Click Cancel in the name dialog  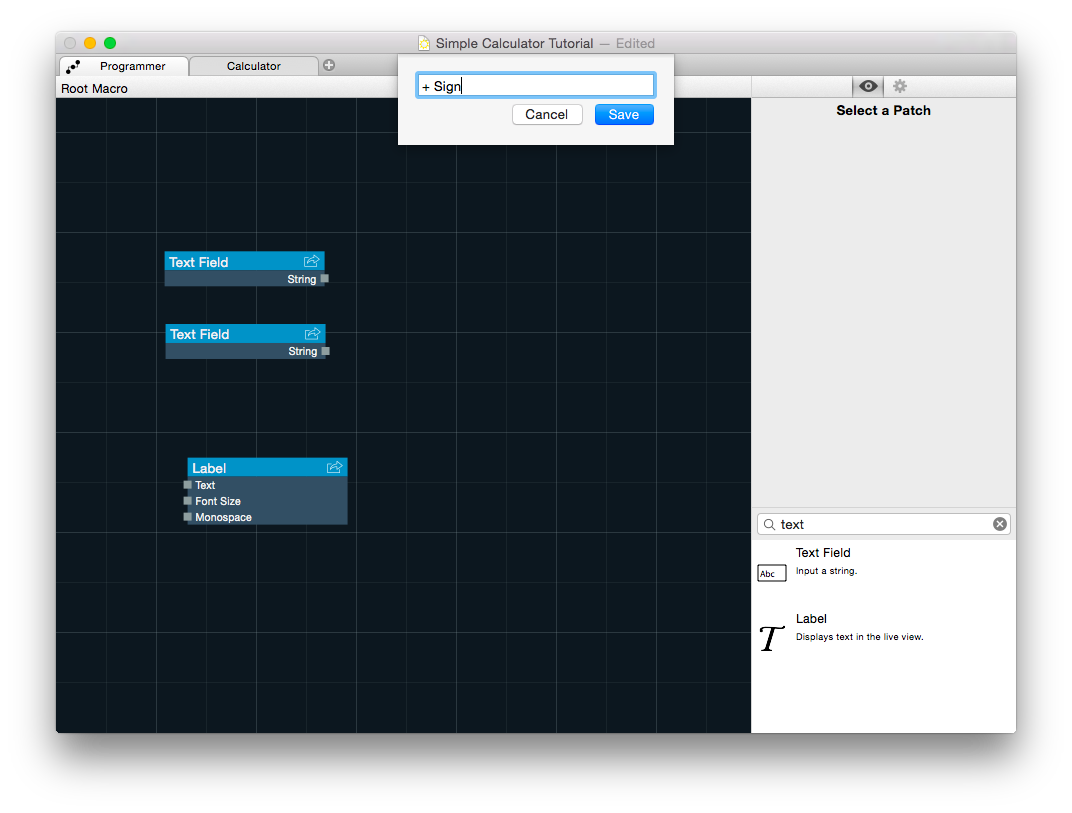click(547, 114)
